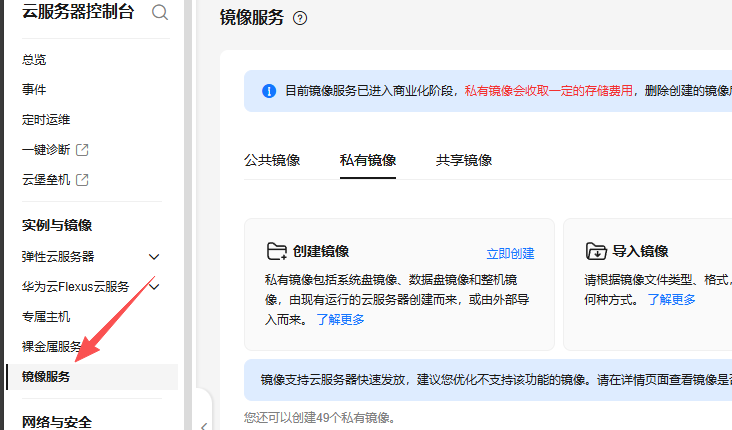Open the help icon next to 镜像服务 title
This screenshot has height=430, width=732.
(x=300, y=18)
